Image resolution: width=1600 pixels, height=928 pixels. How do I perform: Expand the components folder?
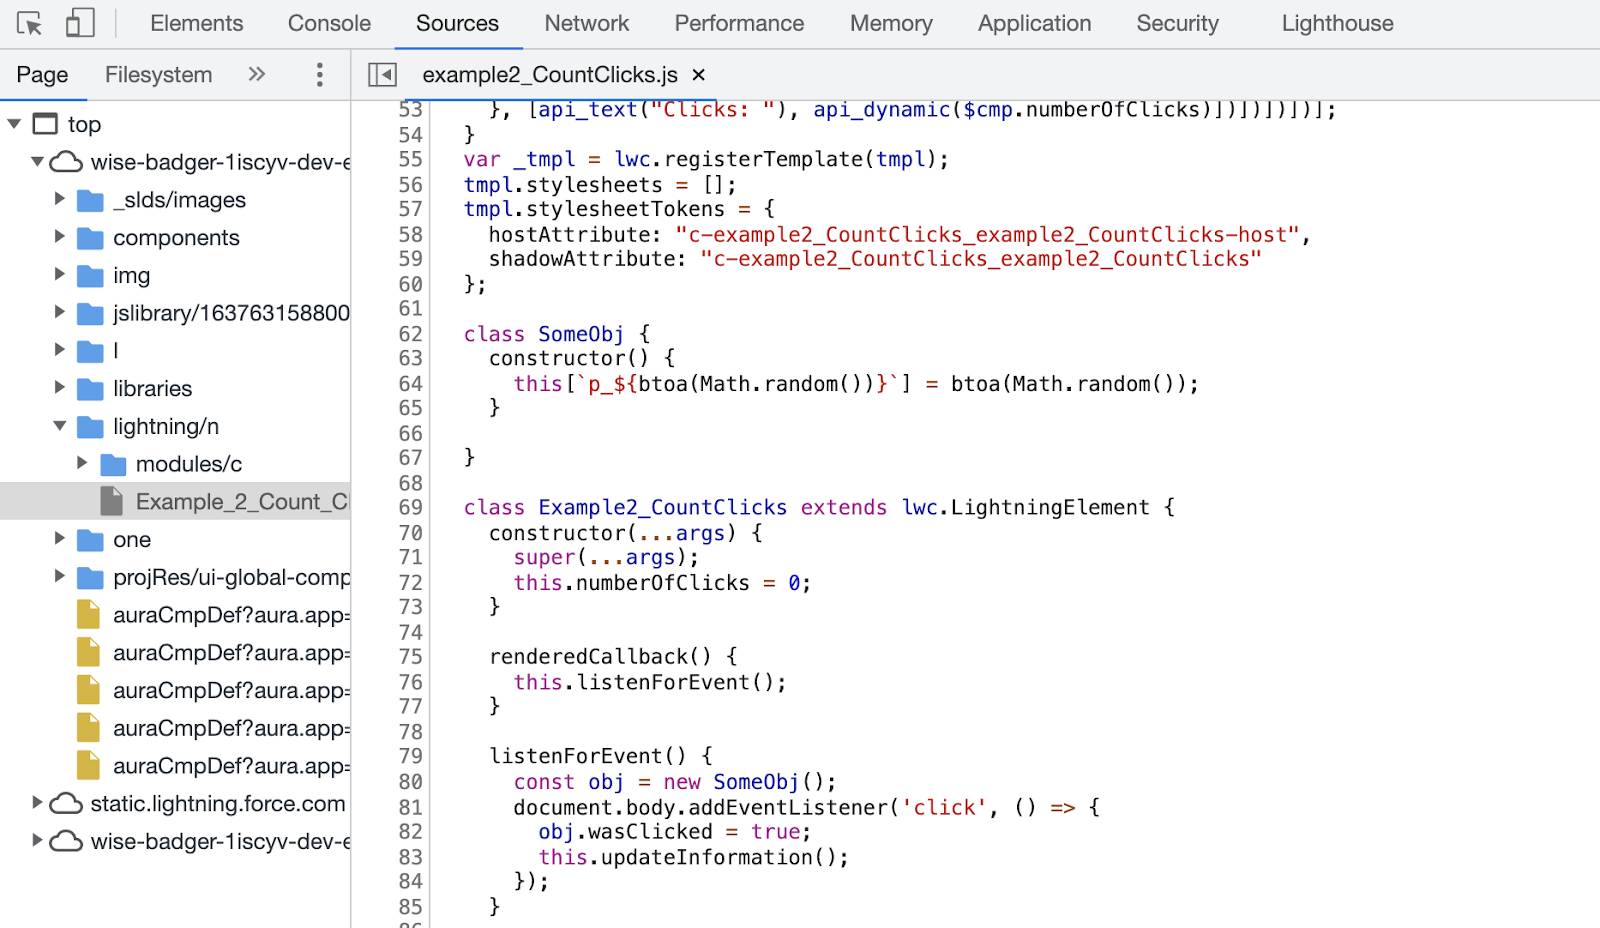(x=59, y=237)
